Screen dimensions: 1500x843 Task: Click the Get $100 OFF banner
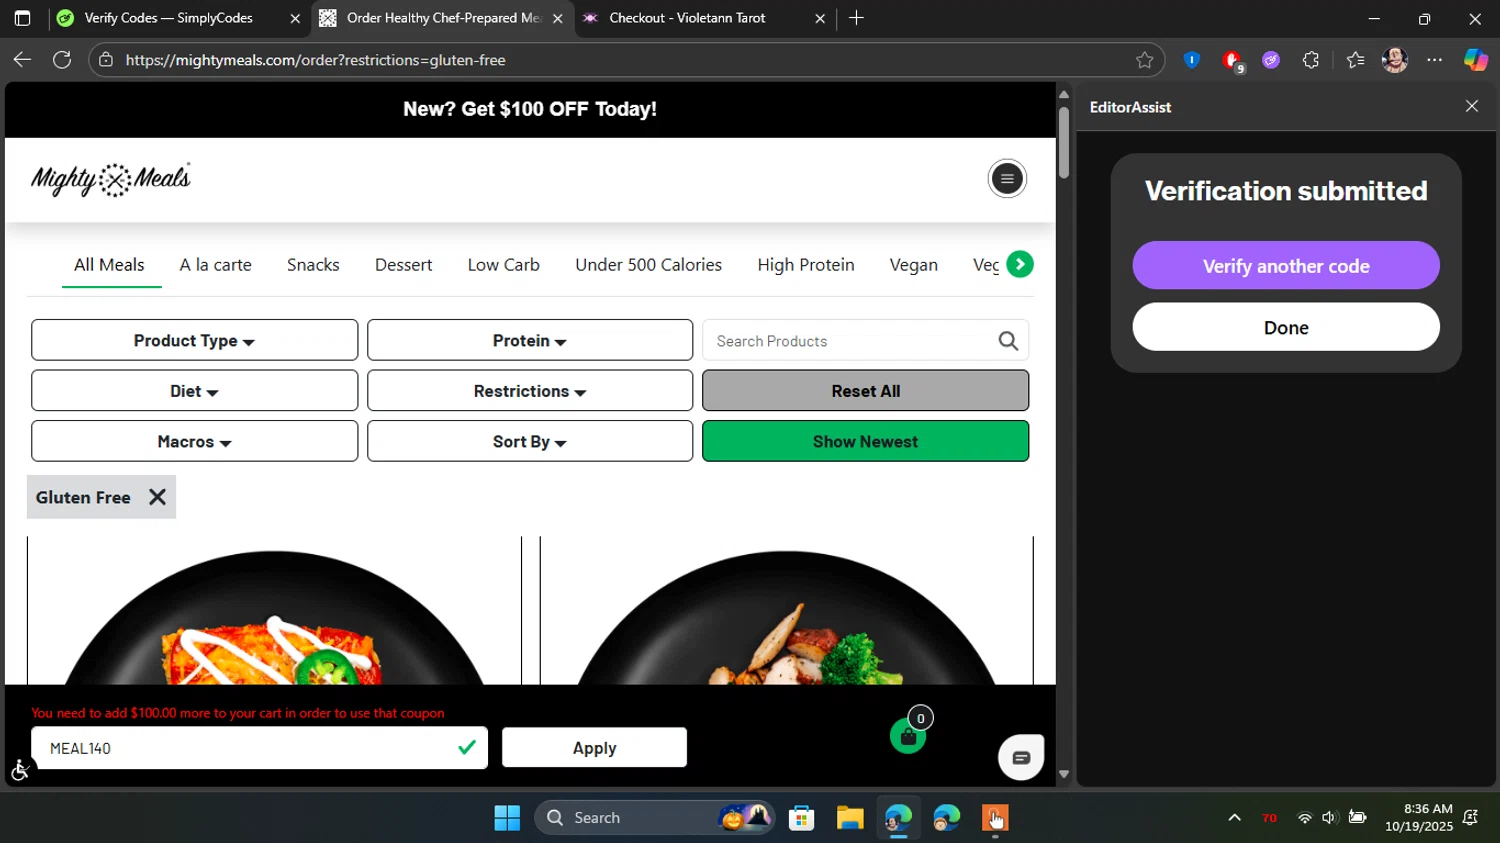tap(530, 109)
